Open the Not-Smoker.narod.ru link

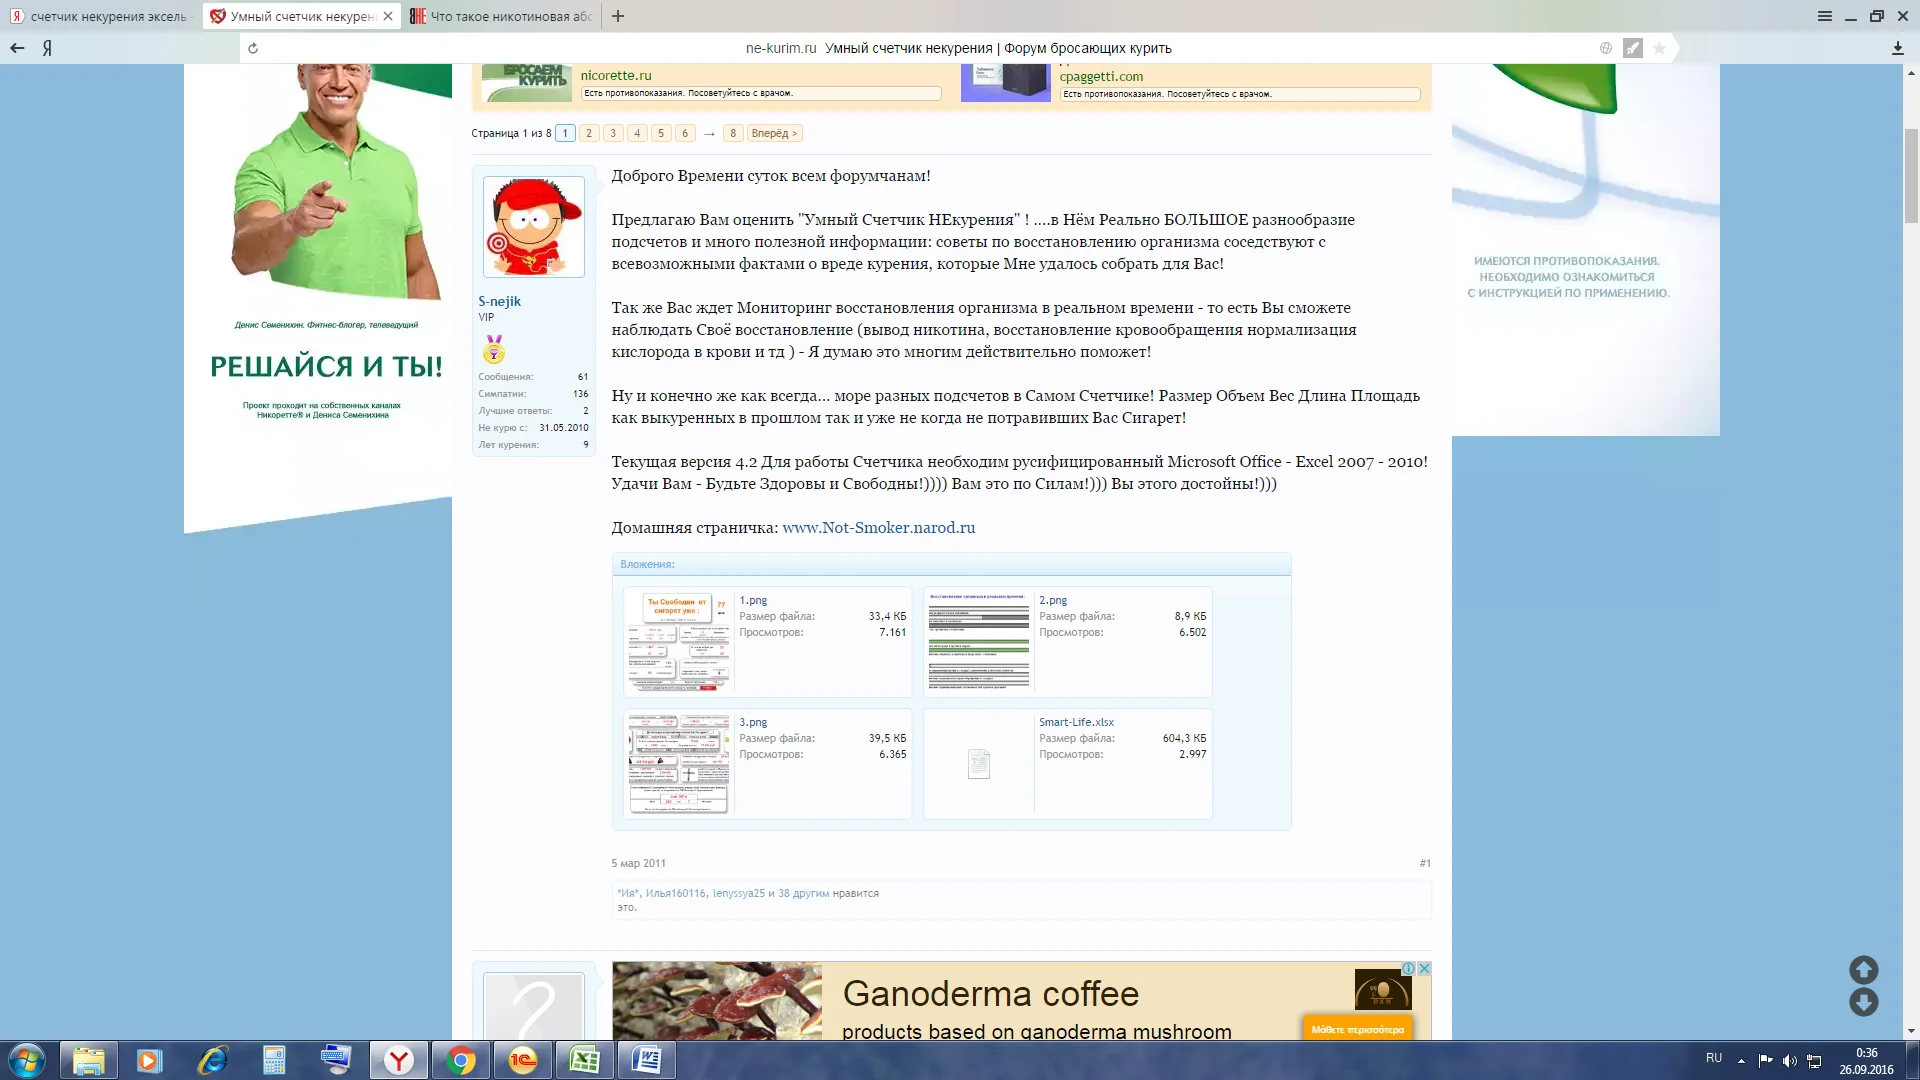coord(878,528)
